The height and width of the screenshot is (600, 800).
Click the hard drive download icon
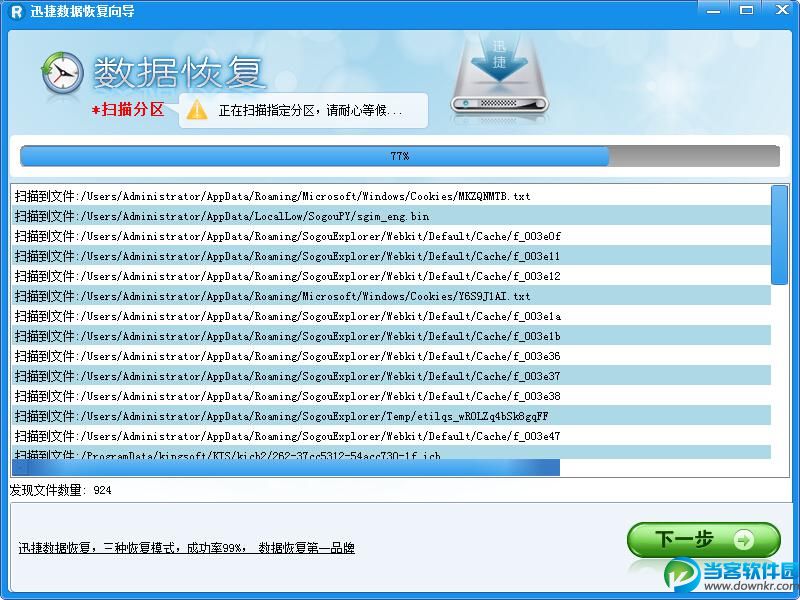point(498,74)
